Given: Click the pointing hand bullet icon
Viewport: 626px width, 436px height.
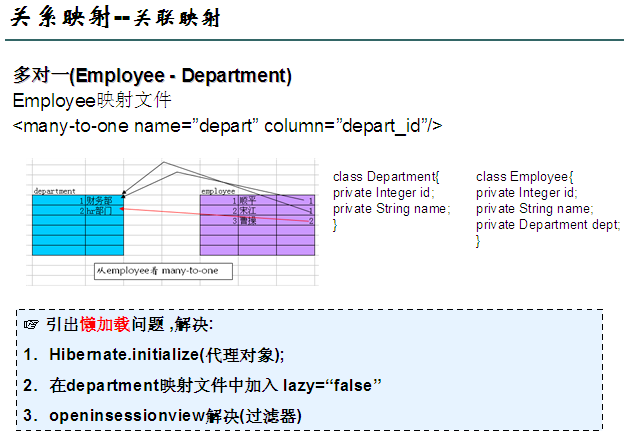Looking at the screenshot, I should pos(31,324).
